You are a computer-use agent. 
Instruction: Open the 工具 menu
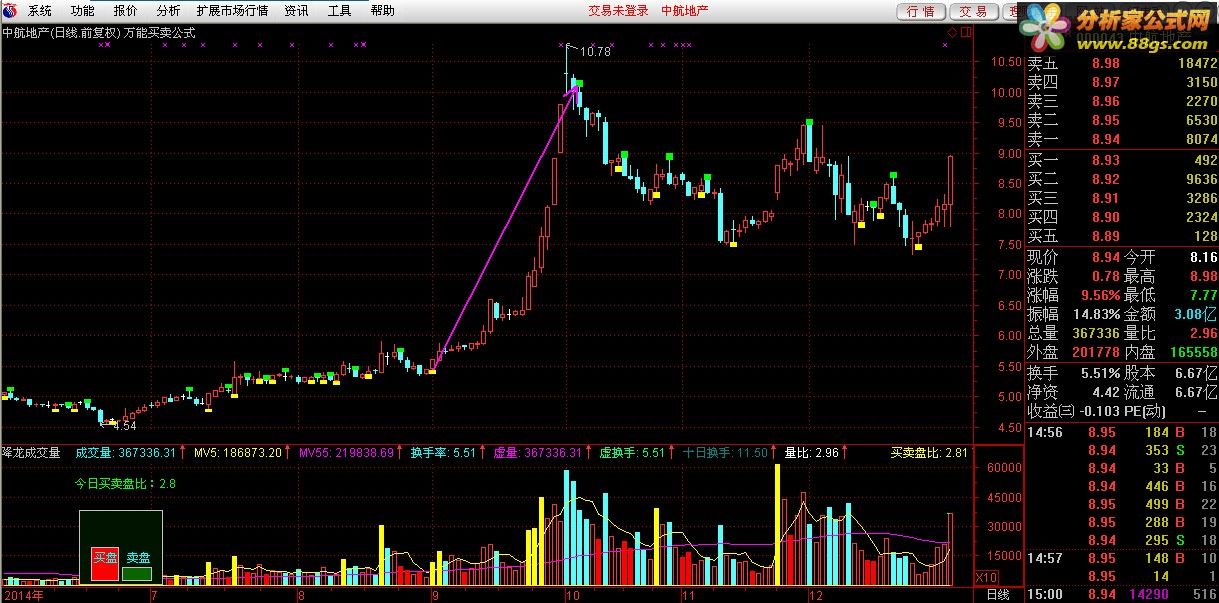(x=340, y=11)
